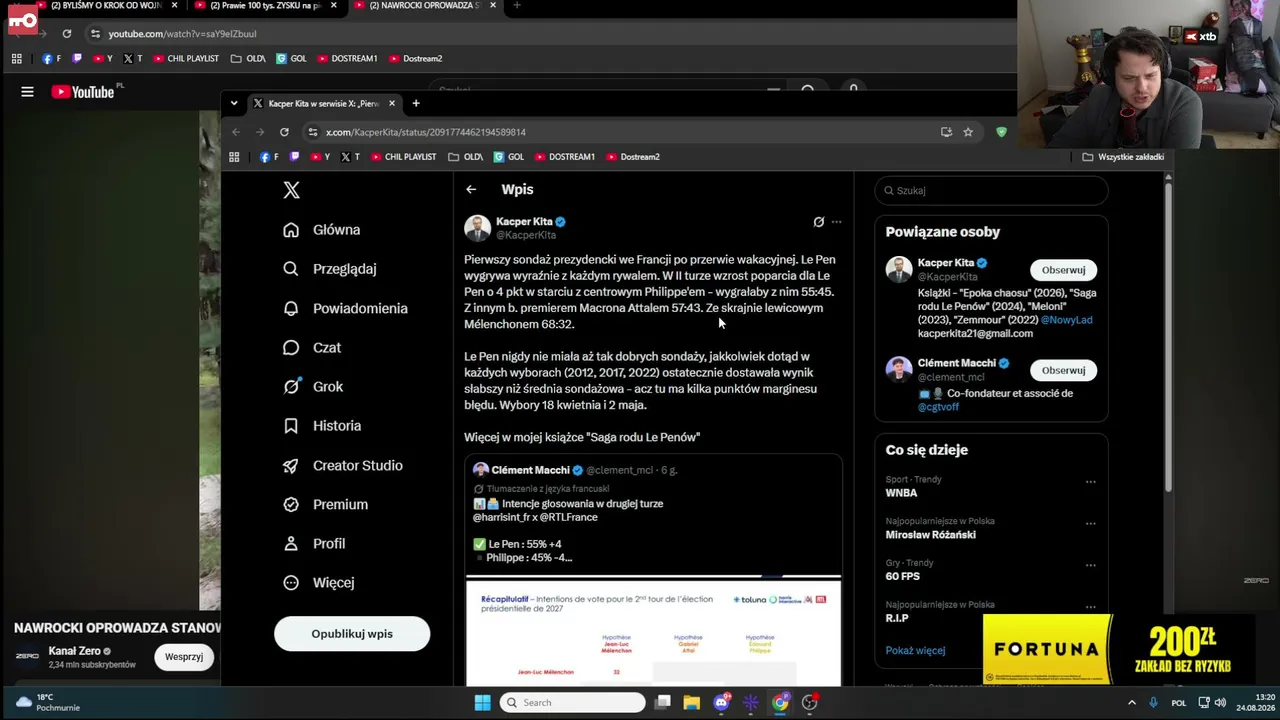
Task: Focus the X Szukaj search field
Action: (x=991, y=190)
